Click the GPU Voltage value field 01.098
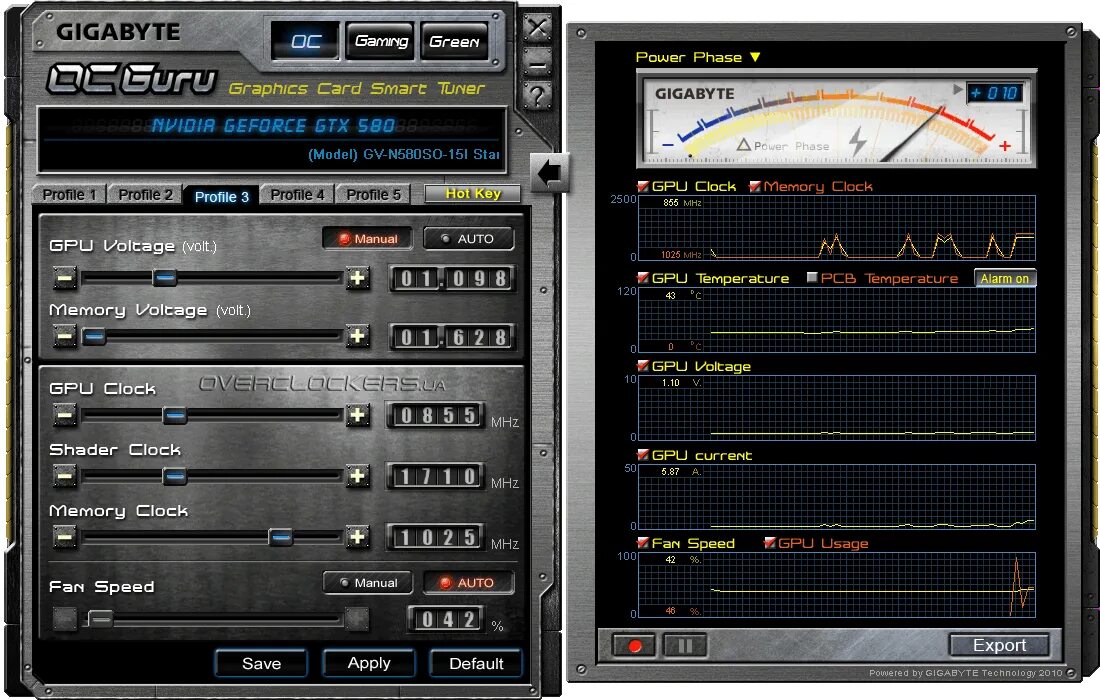This screenshot has width=1100, height=700. pyautogui.click(x=453, y=278)
